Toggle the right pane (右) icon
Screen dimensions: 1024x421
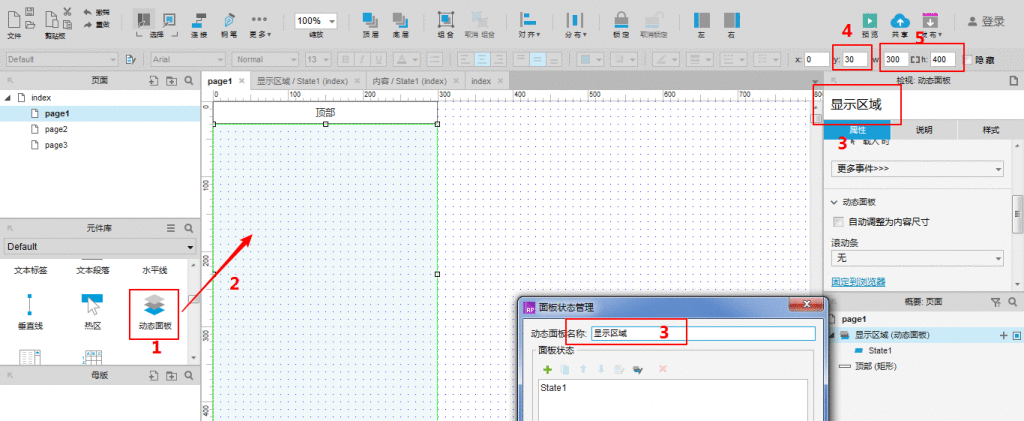pos(732,21)
